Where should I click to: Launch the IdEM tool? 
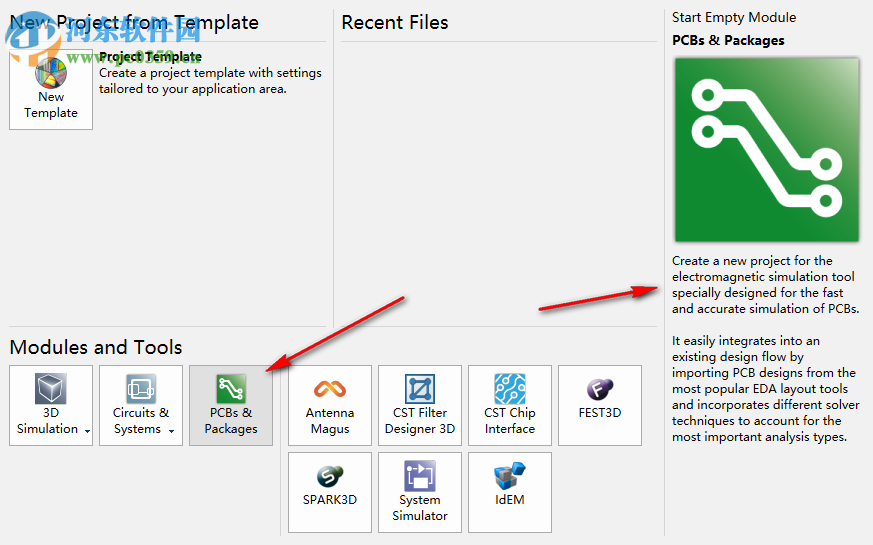(x=510, y=492)
